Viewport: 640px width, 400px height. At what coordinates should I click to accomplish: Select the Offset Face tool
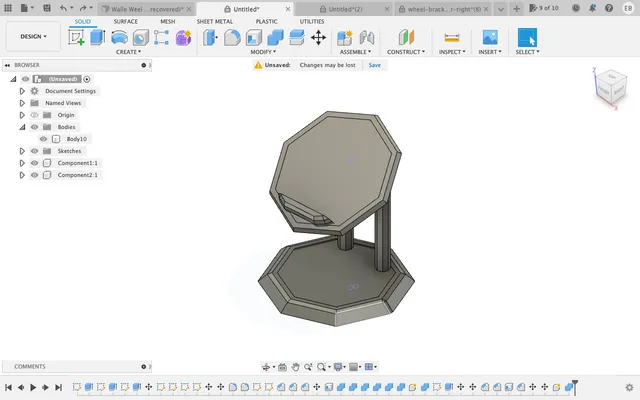[x=297, y=38]
